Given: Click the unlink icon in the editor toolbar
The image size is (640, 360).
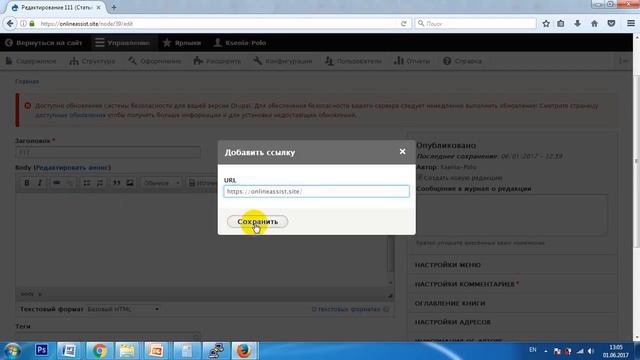Looking at the screenshot, I should (x=69, y=182).
